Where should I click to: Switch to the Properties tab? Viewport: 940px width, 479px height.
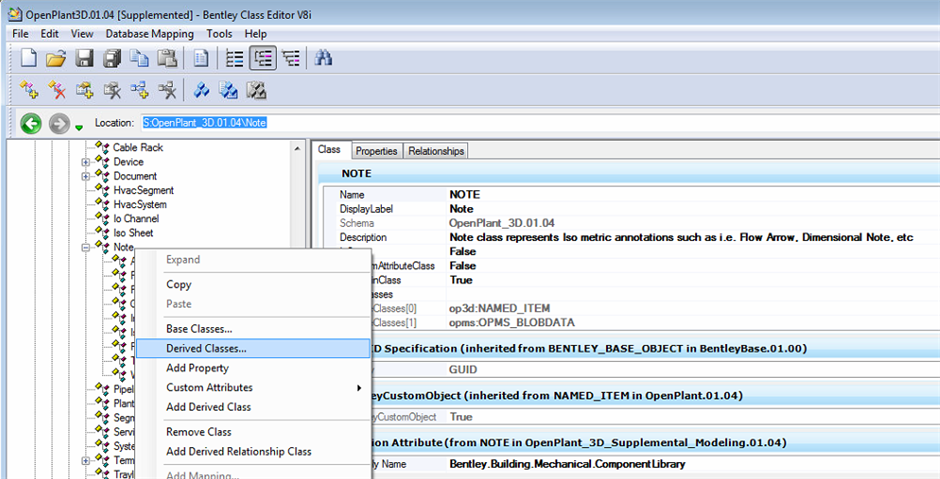pyautogui.click(x=376, y=151)
